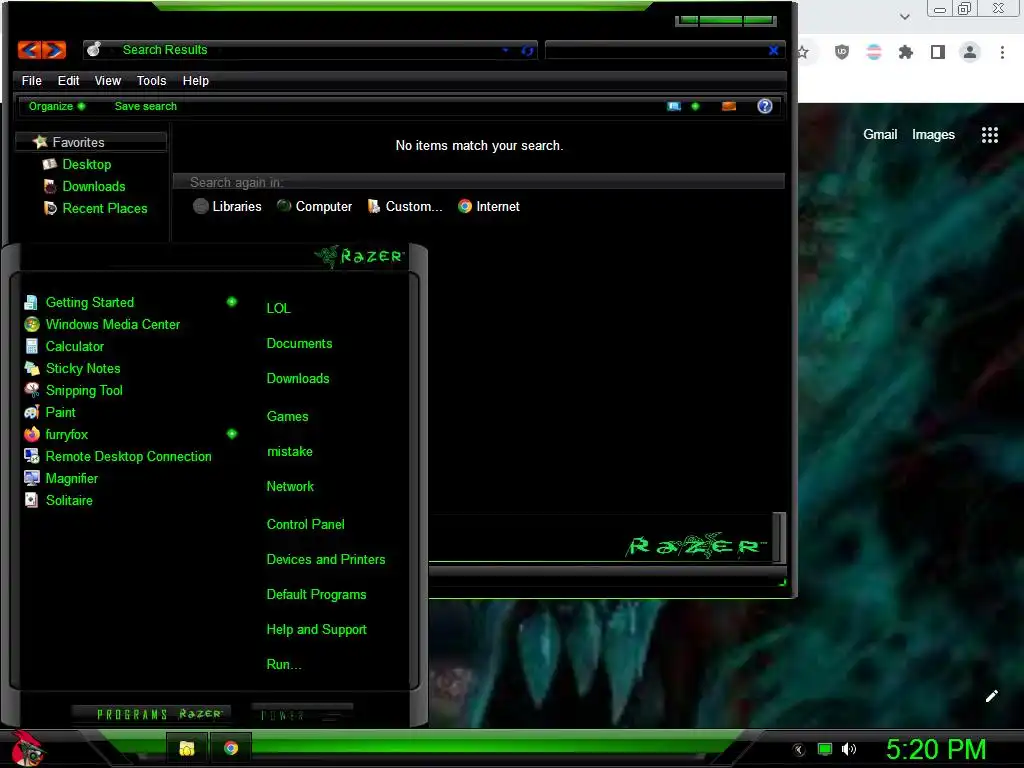Start Solitaire game
Screen dimensions: 1024x768
pyautogui.click(x=69, y=500)
